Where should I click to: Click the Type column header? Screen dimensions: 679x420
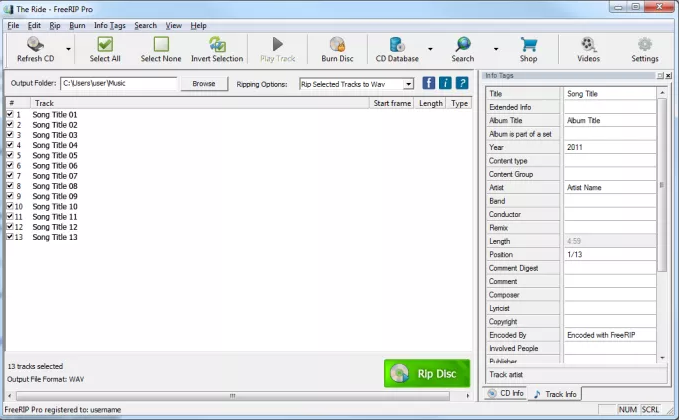(459, 103)
